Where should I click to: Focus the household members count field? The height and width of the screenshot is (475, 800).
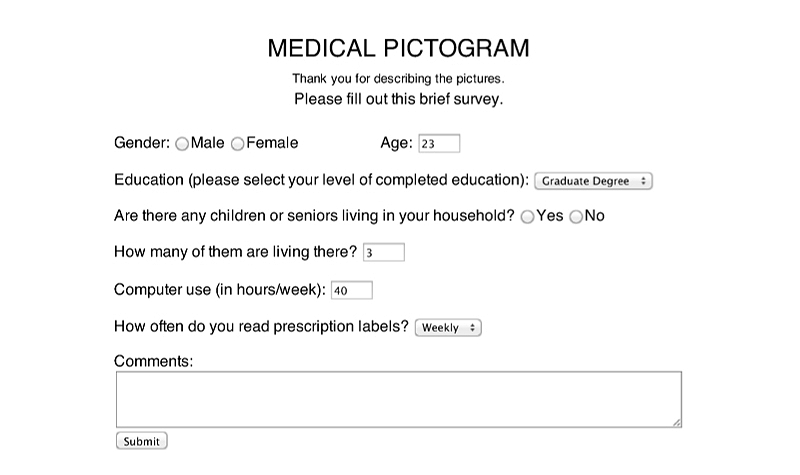point(384,253)
